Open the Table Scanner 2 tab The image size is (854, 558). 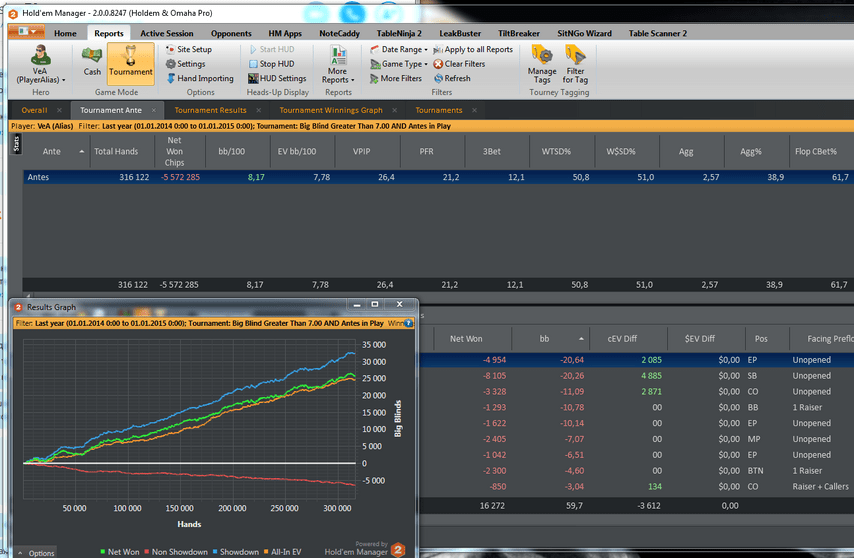coord(657,33)
